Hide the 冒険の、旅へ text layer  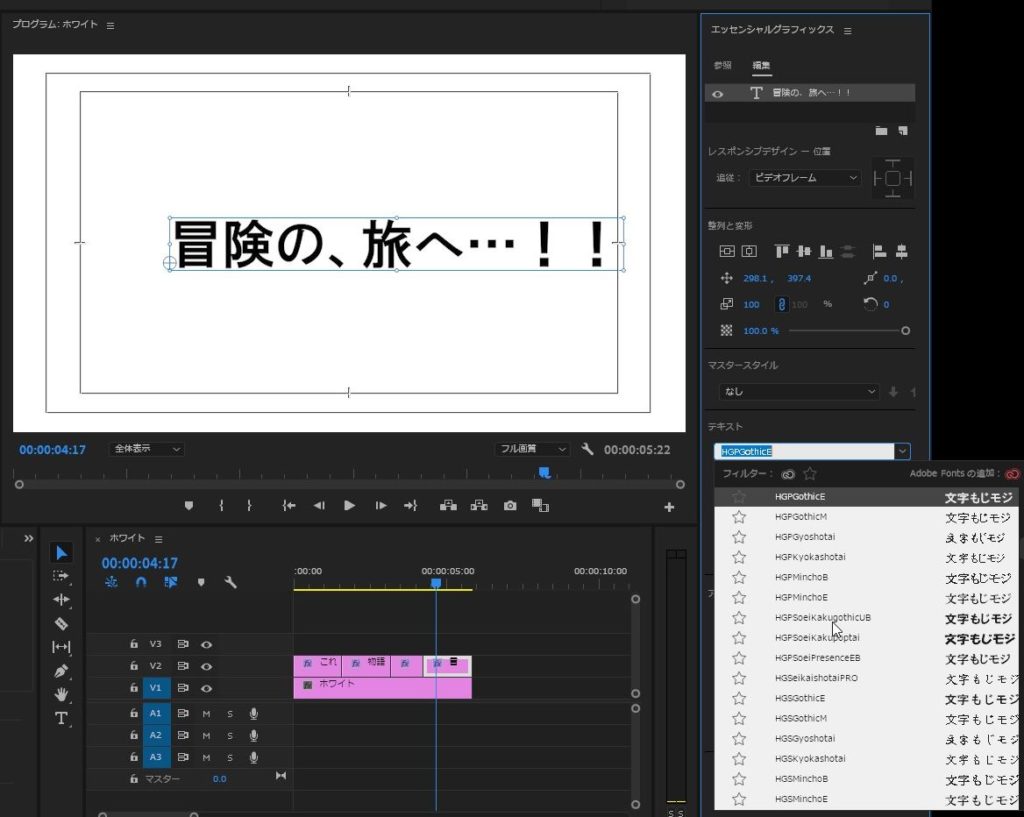click(x=718, y=94)
